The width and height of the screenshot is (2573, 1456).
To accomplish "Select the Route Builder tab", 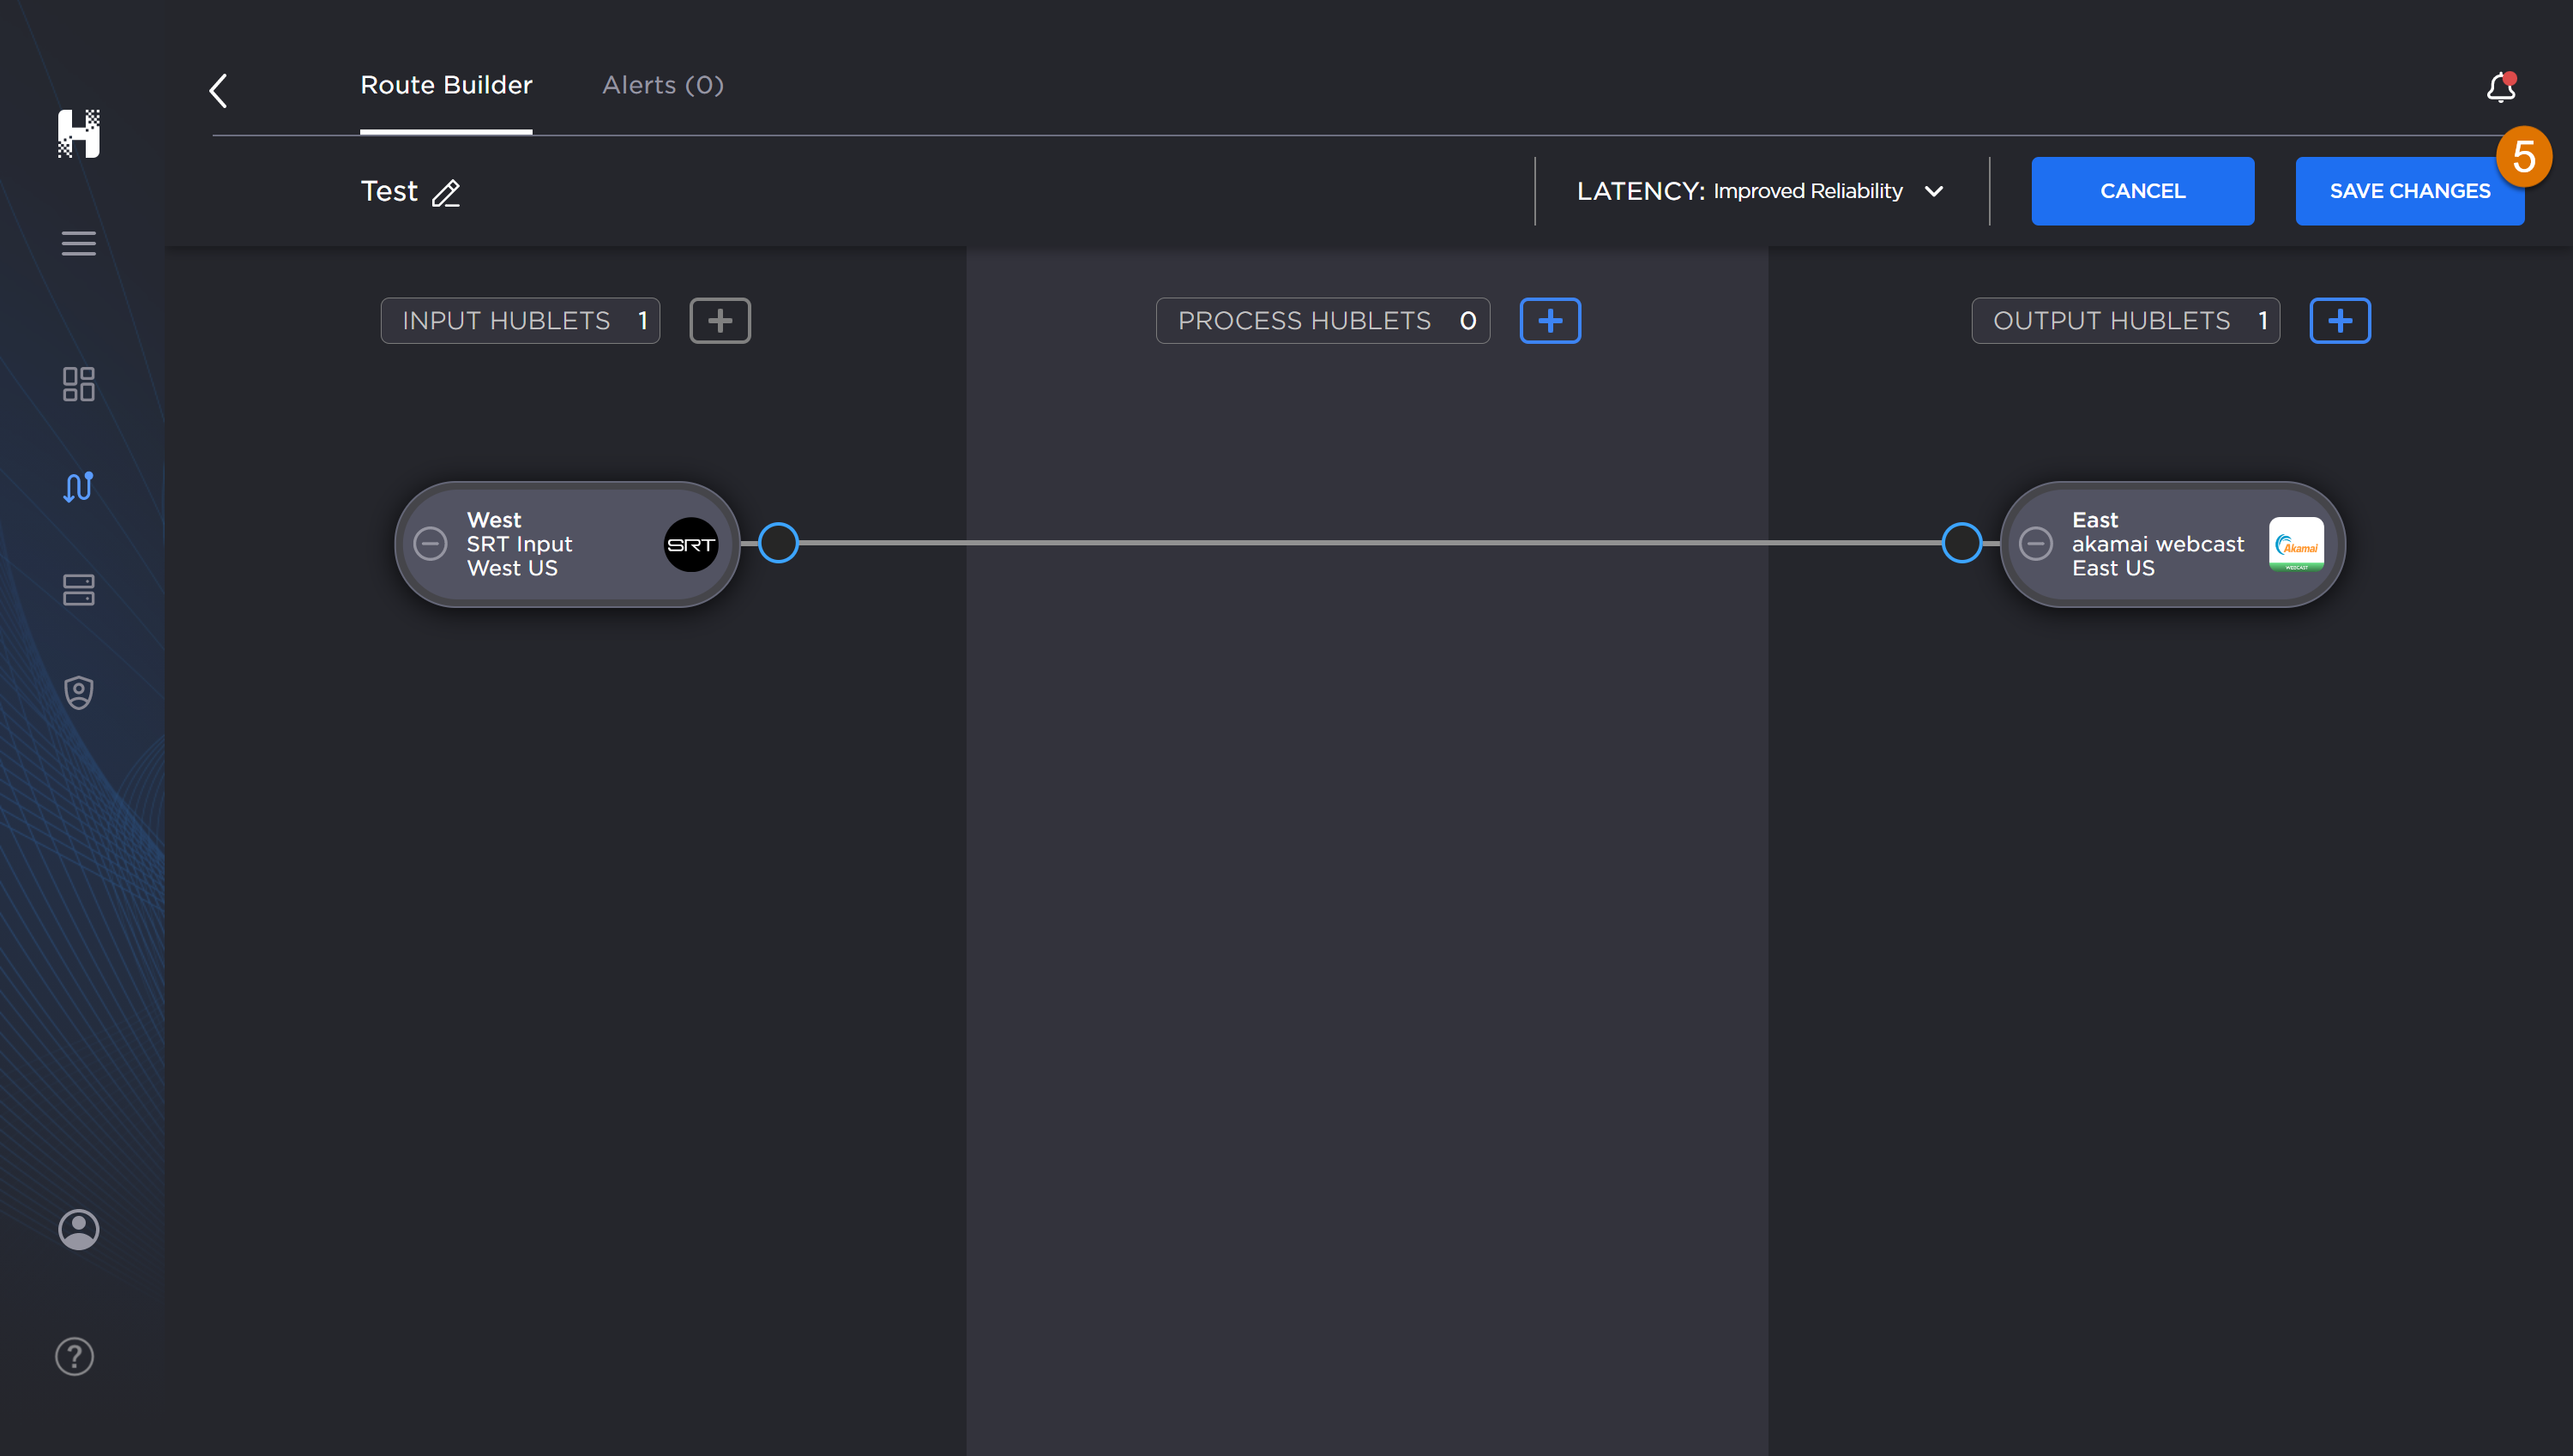I will point(447,85).
